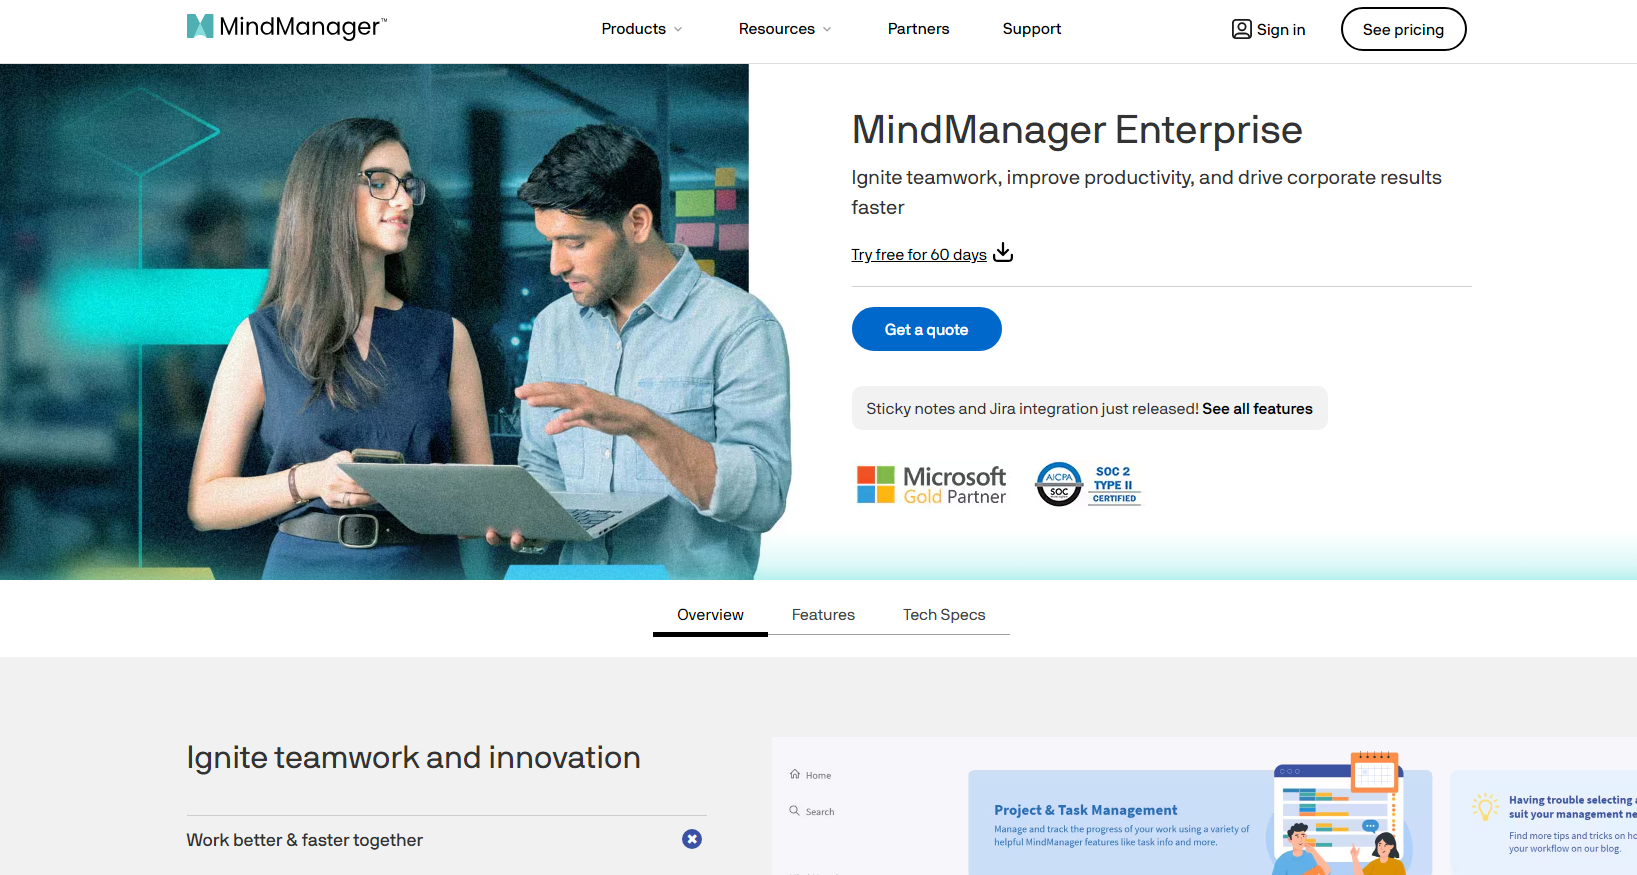Click the Home icon in app preview
The image size is (1637, 875).
pyautogui.click(x=795, y=774)
